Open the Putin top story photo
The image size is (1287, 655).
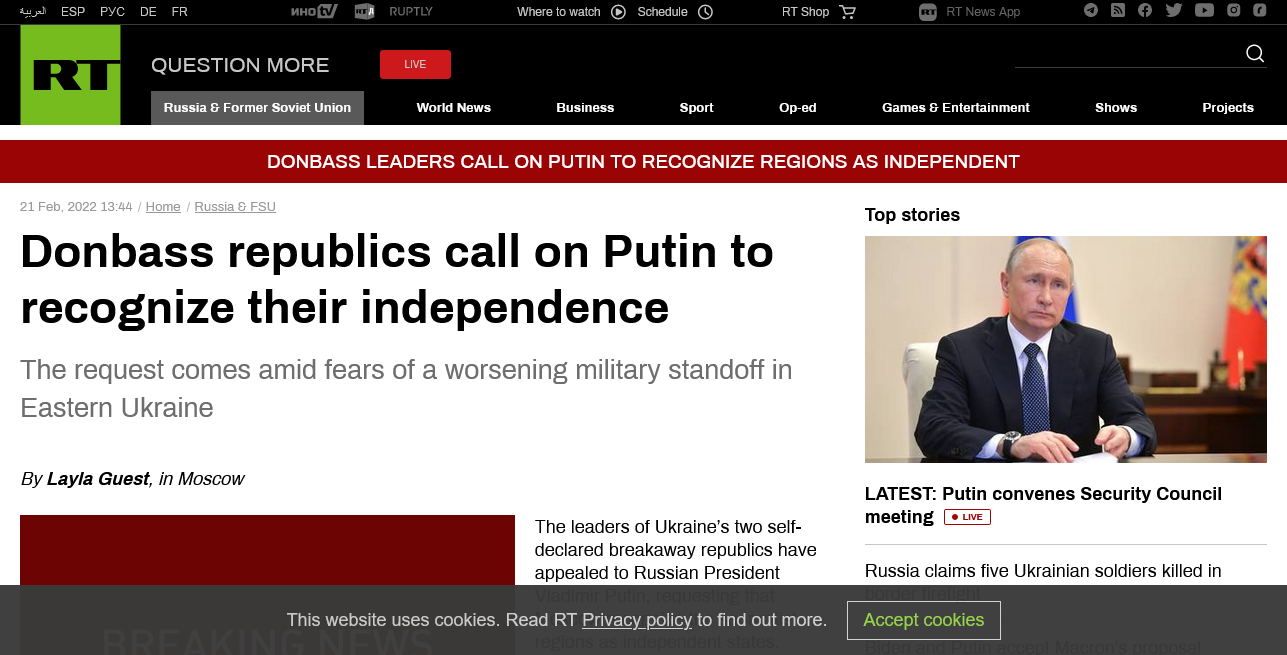tap(1066, 349)
